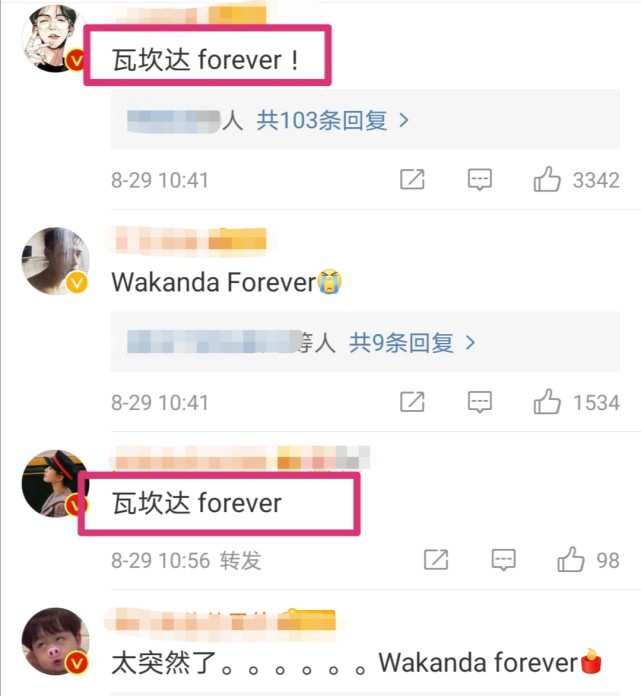Open the 转发 repost link
Viewport: 641px width, 696px height.
tap(241, 560)
